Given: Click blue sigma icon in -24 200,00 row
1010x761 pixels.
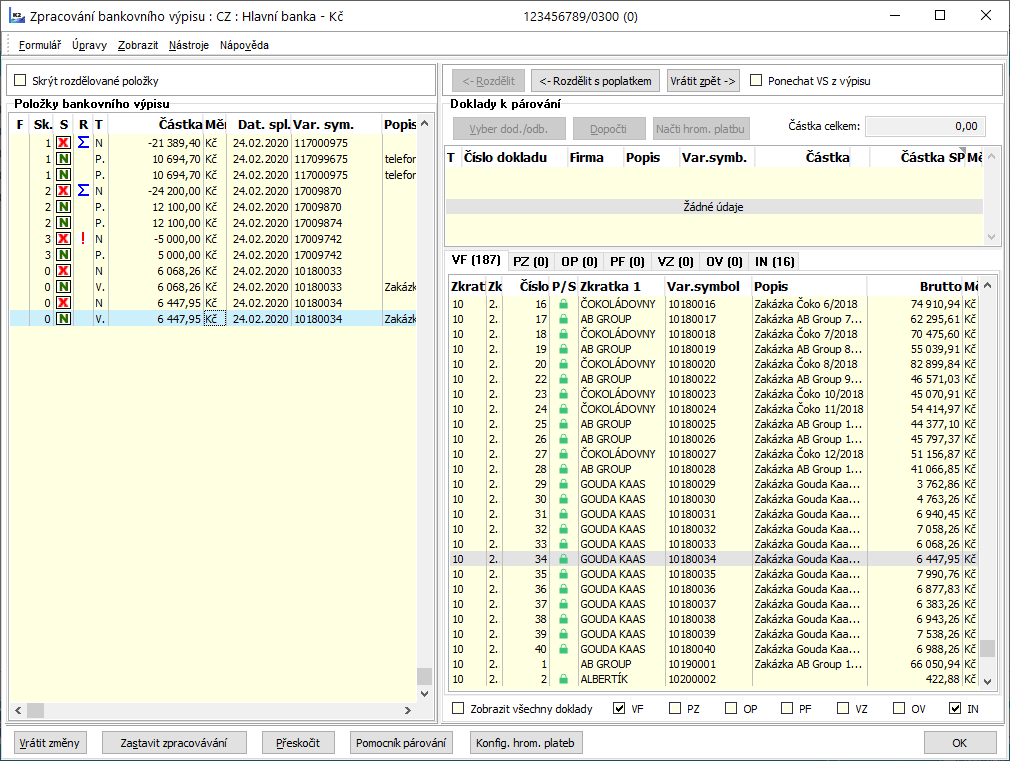Looking at the screenshot, I should tap(83, 190).
